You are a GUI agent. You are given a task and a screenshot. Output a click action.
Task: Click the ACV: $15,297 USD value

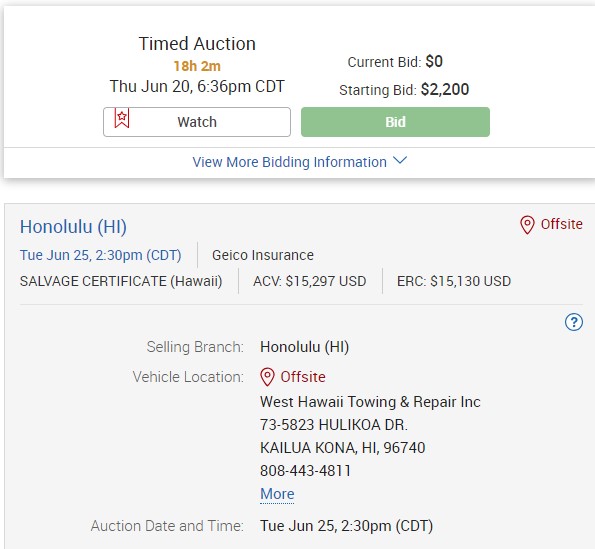(x=310, y=281)
